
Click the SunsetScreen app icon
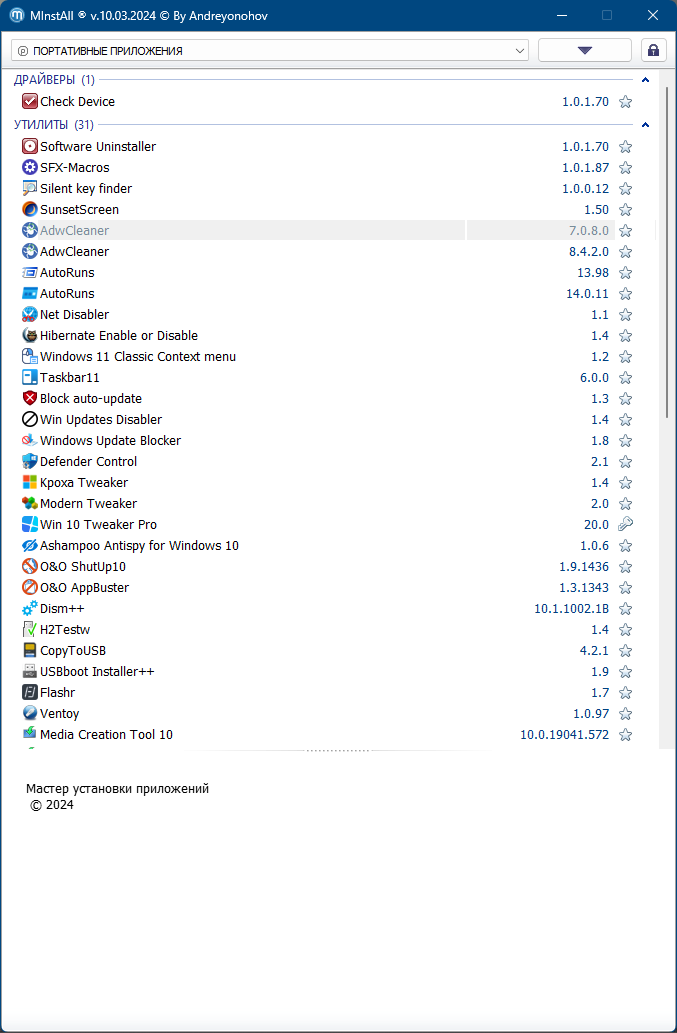point(30,209)
